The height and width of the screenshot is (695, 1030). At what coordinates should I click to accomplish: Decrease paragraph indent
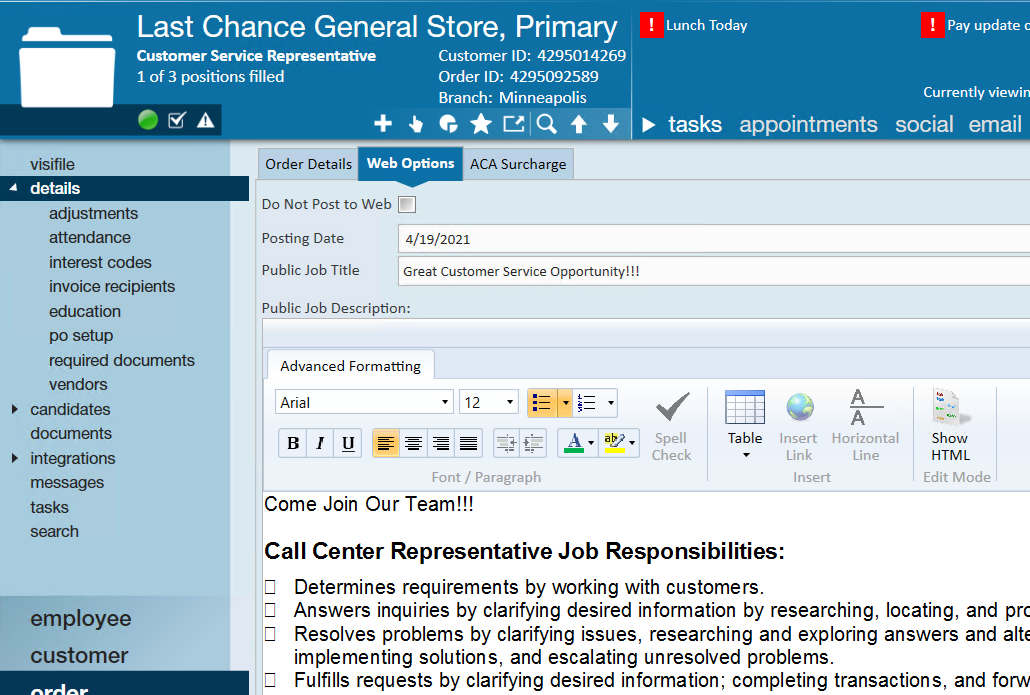coord(506,443)
